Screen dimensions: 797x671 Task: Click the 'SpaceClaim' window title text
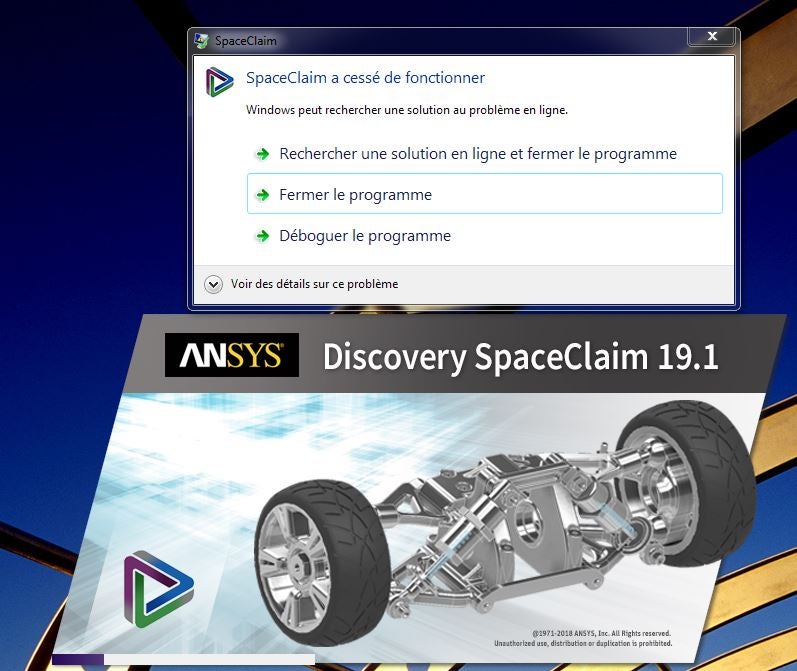[x=246, y=41]
